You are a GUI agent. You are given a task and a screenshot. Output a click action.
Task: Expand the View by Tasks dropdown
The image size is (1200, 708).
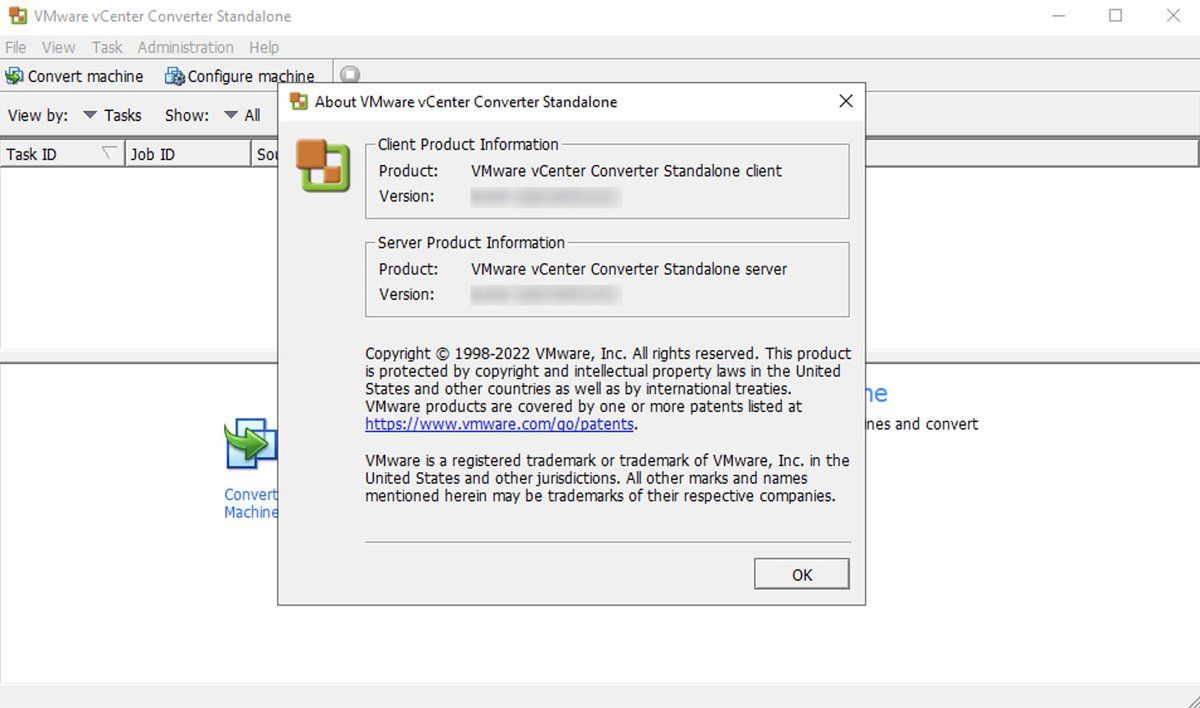pyautogui.click(x=112, y=115)
